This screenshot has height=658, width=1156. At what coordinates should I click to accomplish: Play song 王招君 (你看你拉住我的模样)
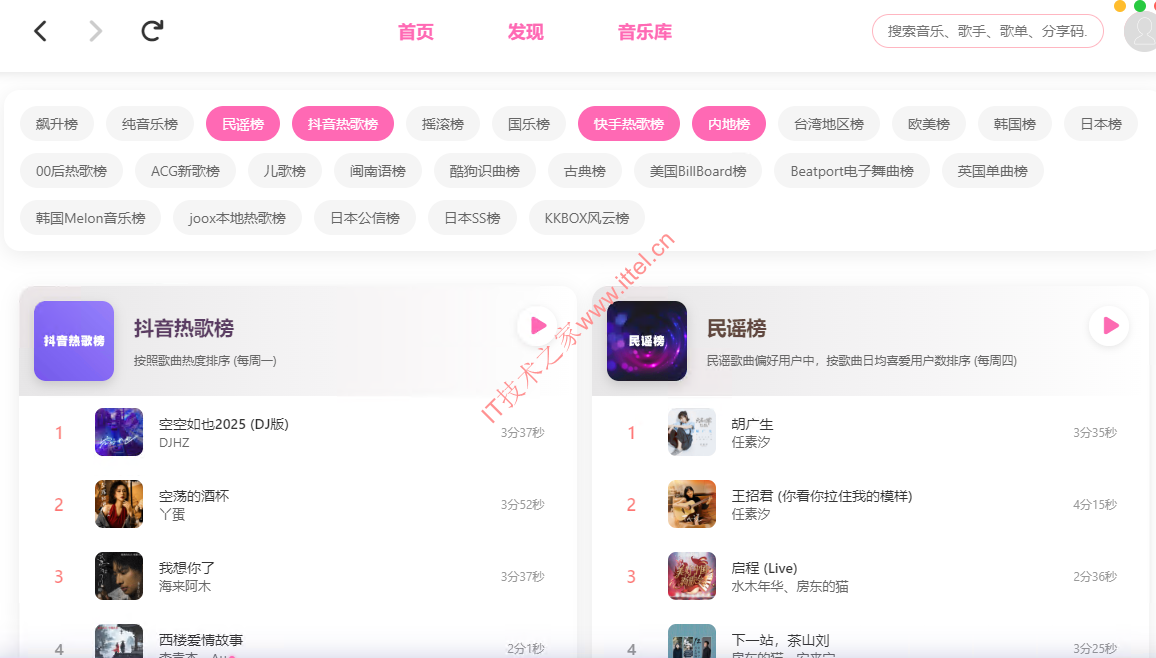pyautogui.click(x=821, y=496)
